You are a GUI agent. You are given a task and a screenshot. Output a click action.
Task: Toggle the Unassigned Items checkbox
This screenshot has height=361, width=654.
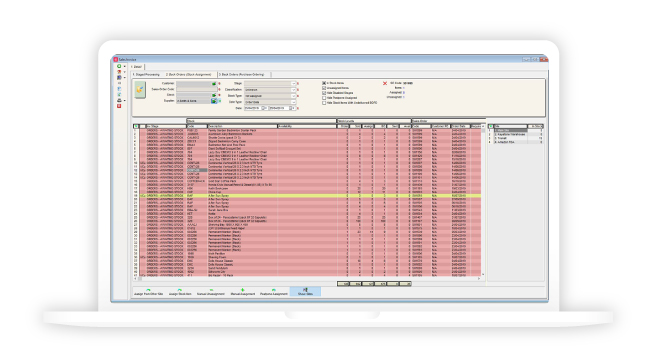[324, 88]
